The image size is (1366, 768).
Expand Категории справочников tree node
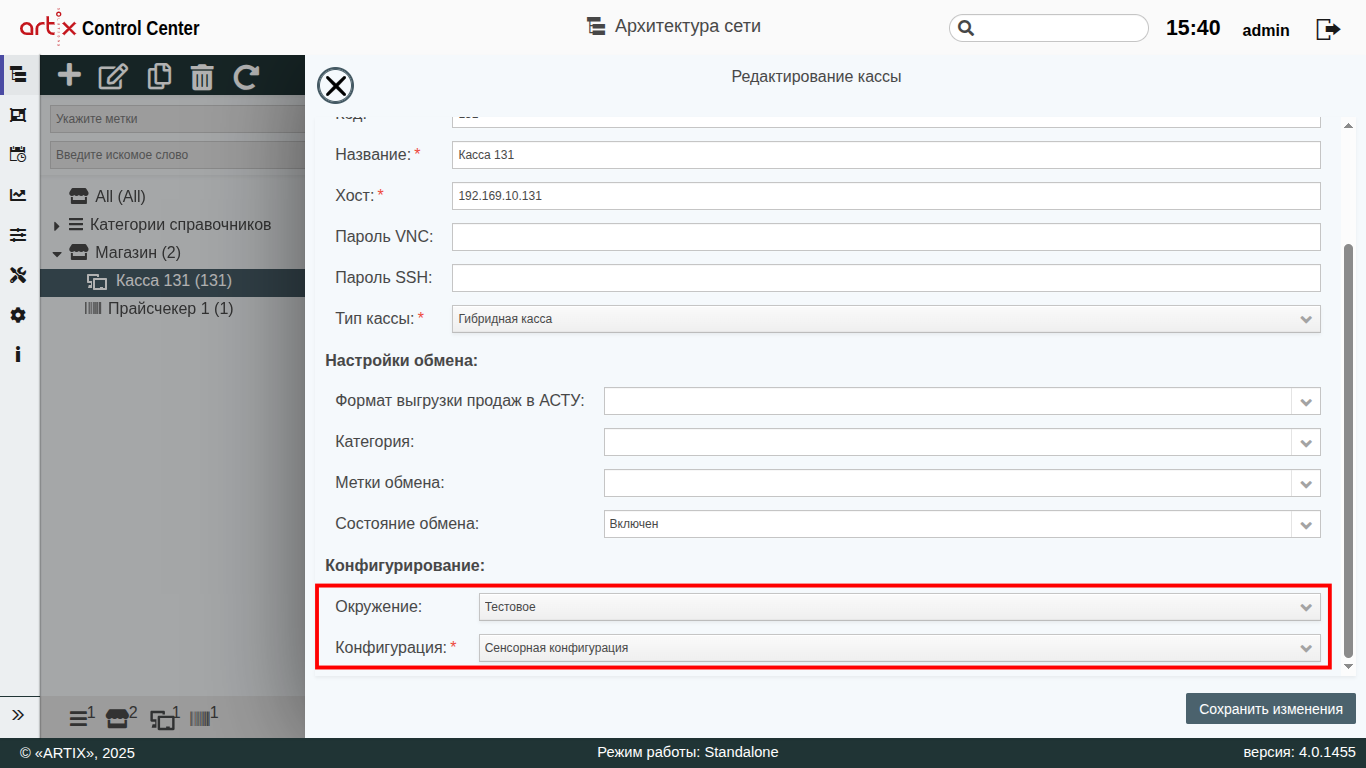coord(57,225)
